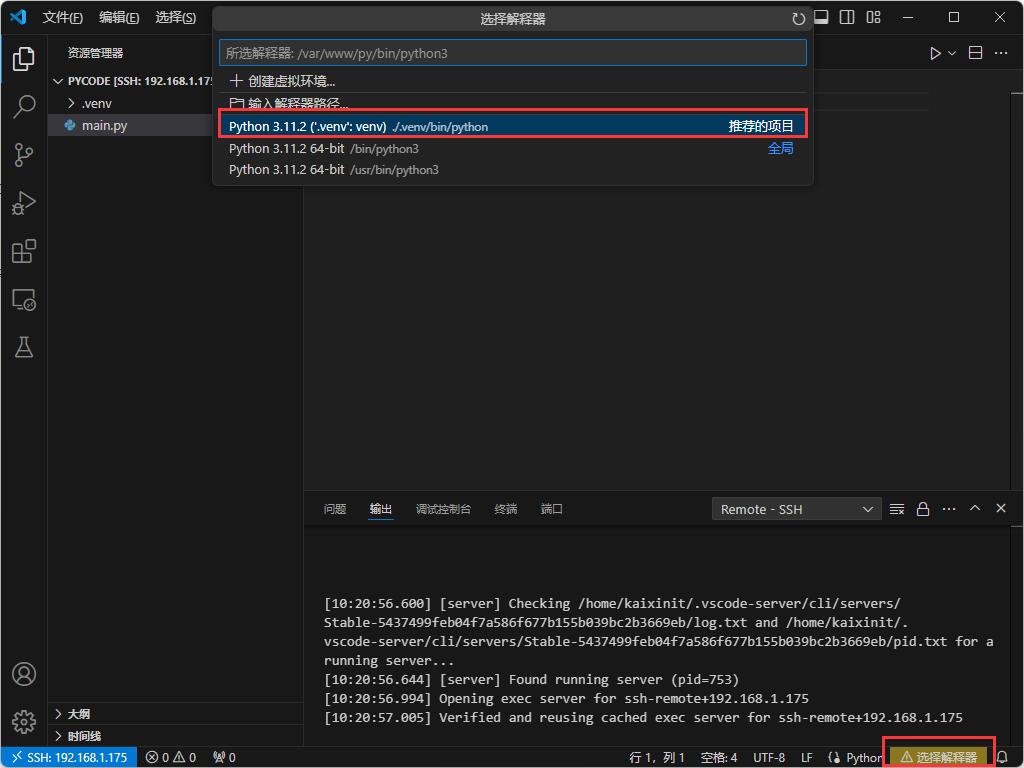Screen dimensions: 1024x768
Task: Switch to the 终端 terminal tab
Action: (x=506, y=509)
